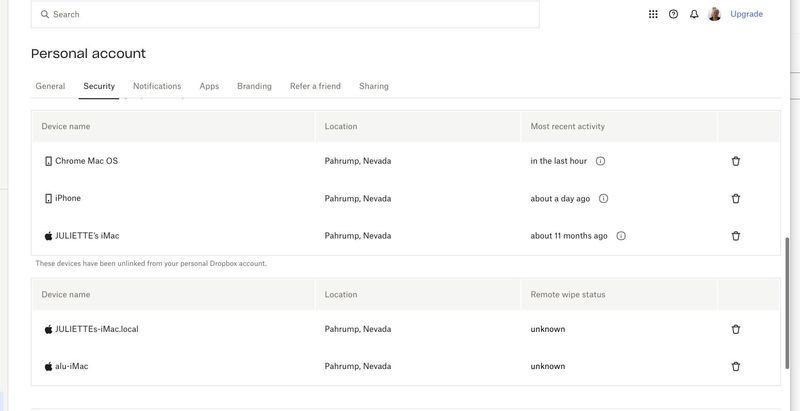Show info for iPhone recent activity
Viewport: 800px width, 411px height.
point(603,198)
